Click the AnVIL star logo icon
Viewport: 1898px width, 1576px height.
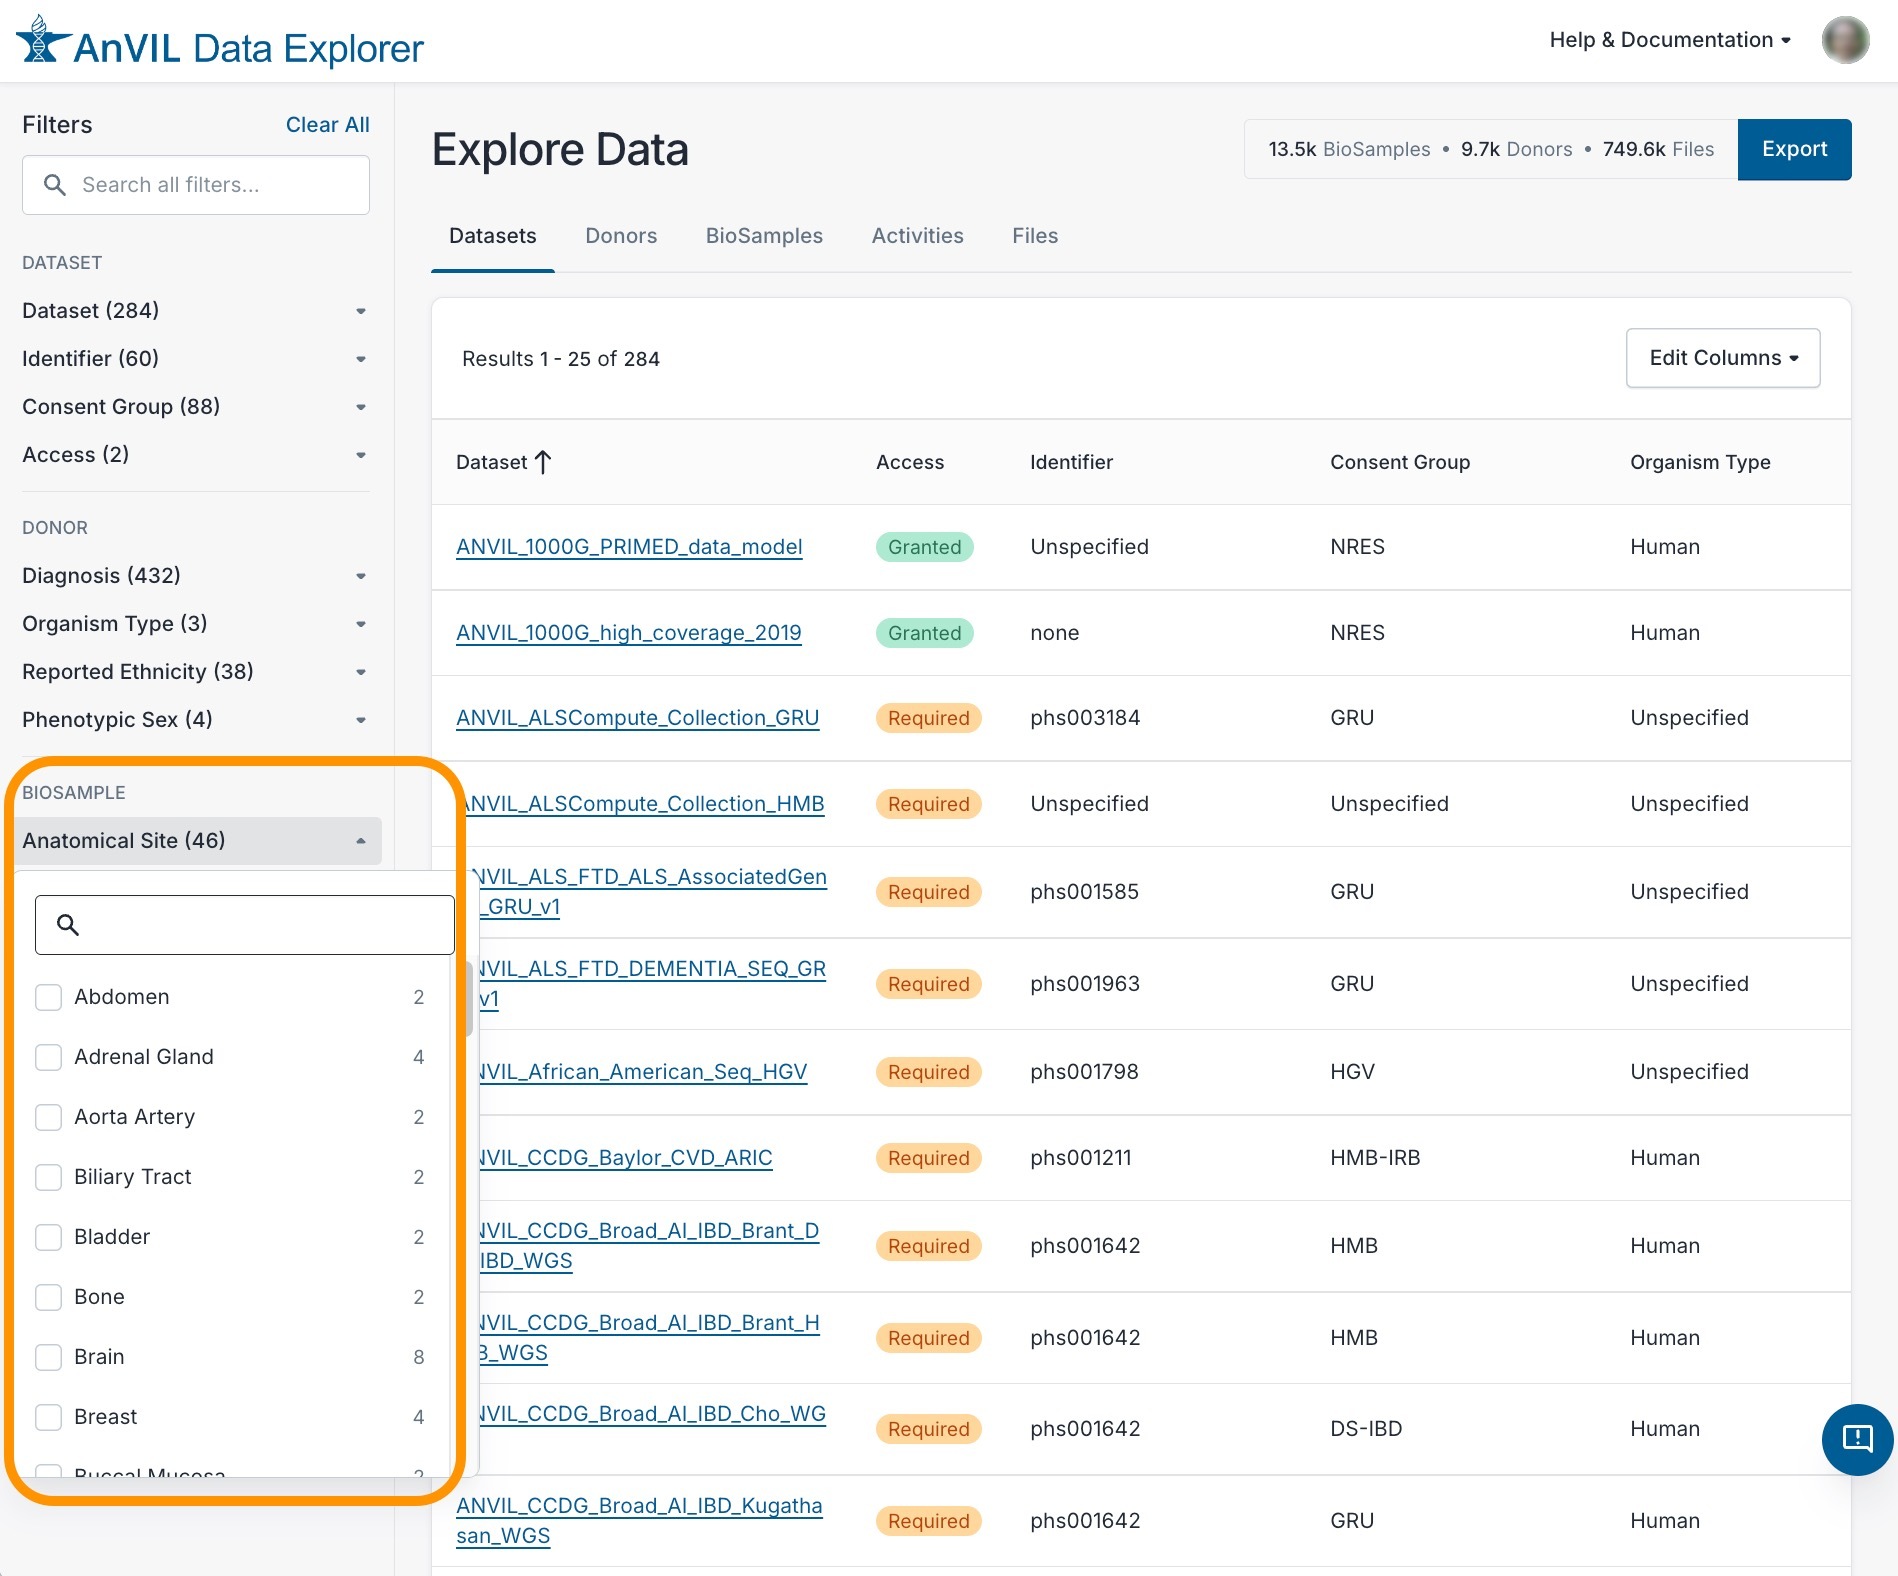pyautogui.click(x=42, y=42)
